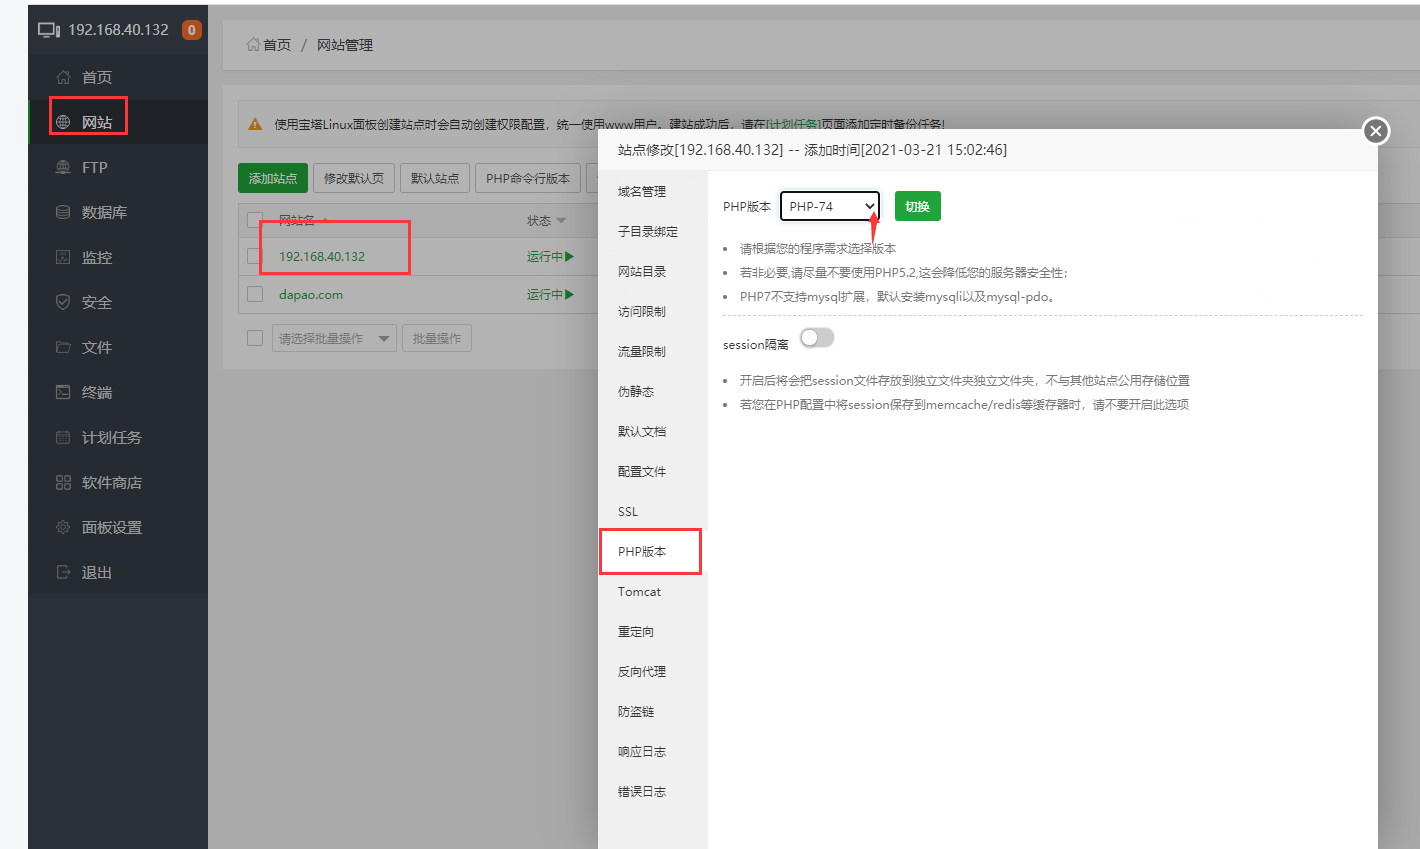Click the orange notification badge showing 0

[191, 30]
